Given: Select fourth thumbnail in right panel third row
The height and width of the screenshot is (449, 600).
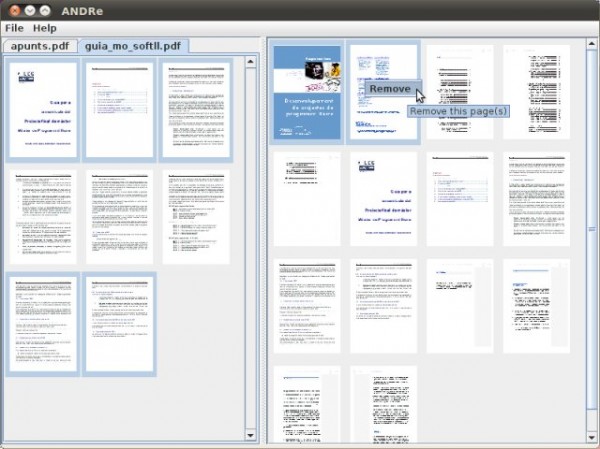Looking at the screenshot, I should 536,306.
